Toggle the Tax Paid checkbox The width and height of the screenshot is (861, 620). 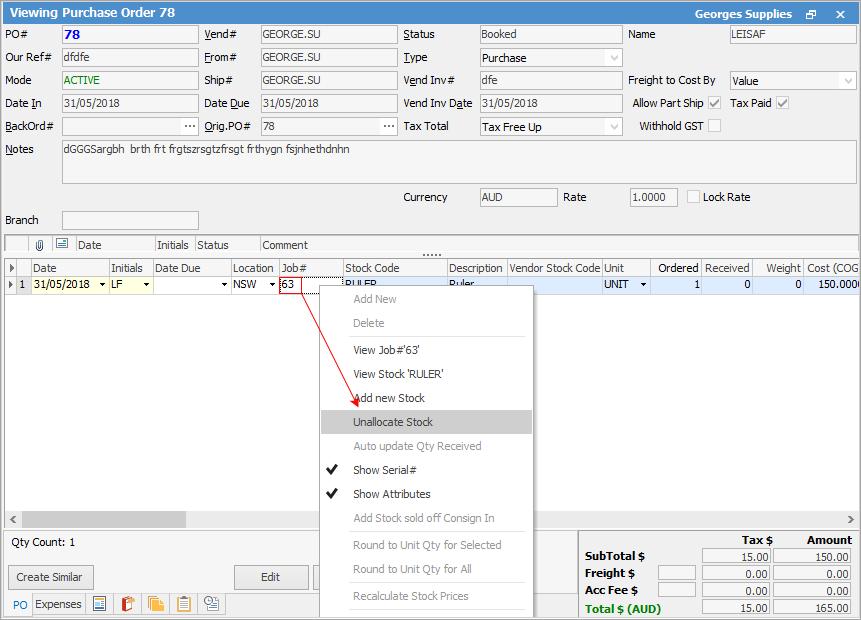(x=782, y=103)
